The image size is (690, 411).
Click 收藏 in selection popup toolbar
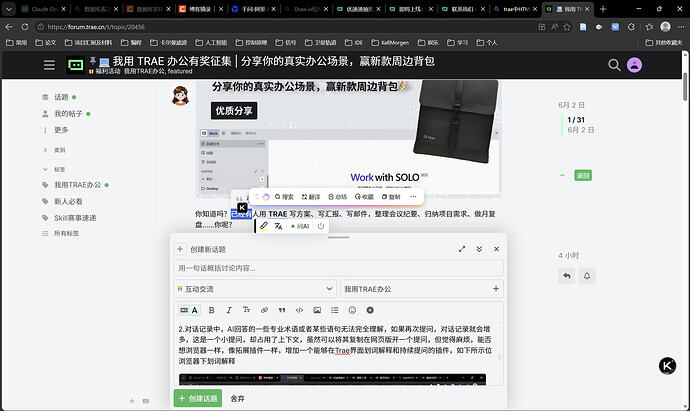coord(364,197)
